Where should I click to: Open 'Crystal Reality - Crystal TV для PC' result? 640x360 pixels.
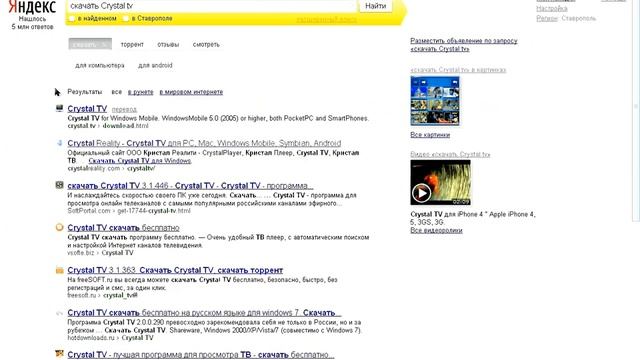point(204,143)
